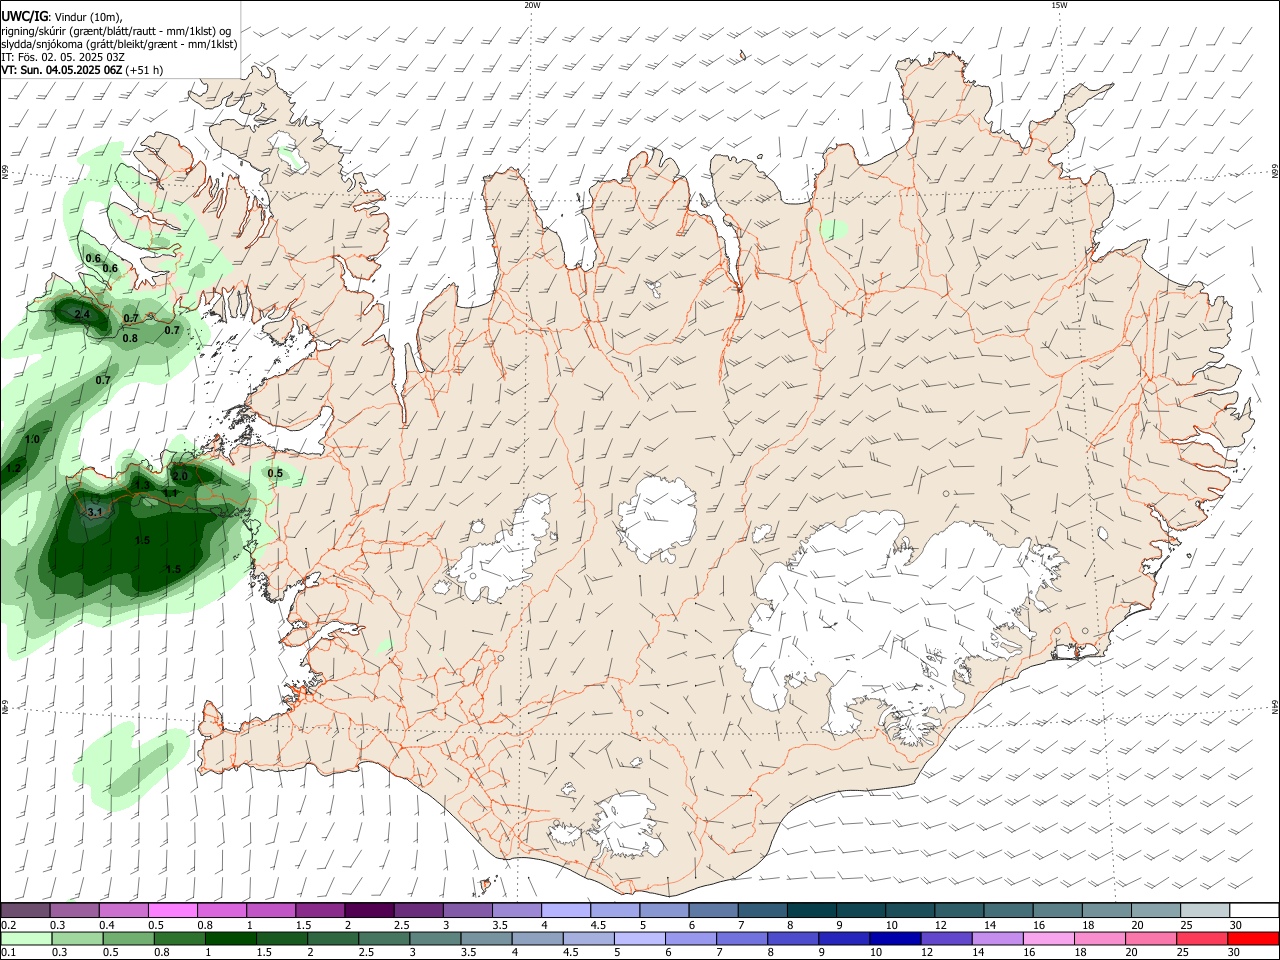Click the 30 label under the red swatch
This screenshot has height=960, width=1280.
click(1235, 952)
